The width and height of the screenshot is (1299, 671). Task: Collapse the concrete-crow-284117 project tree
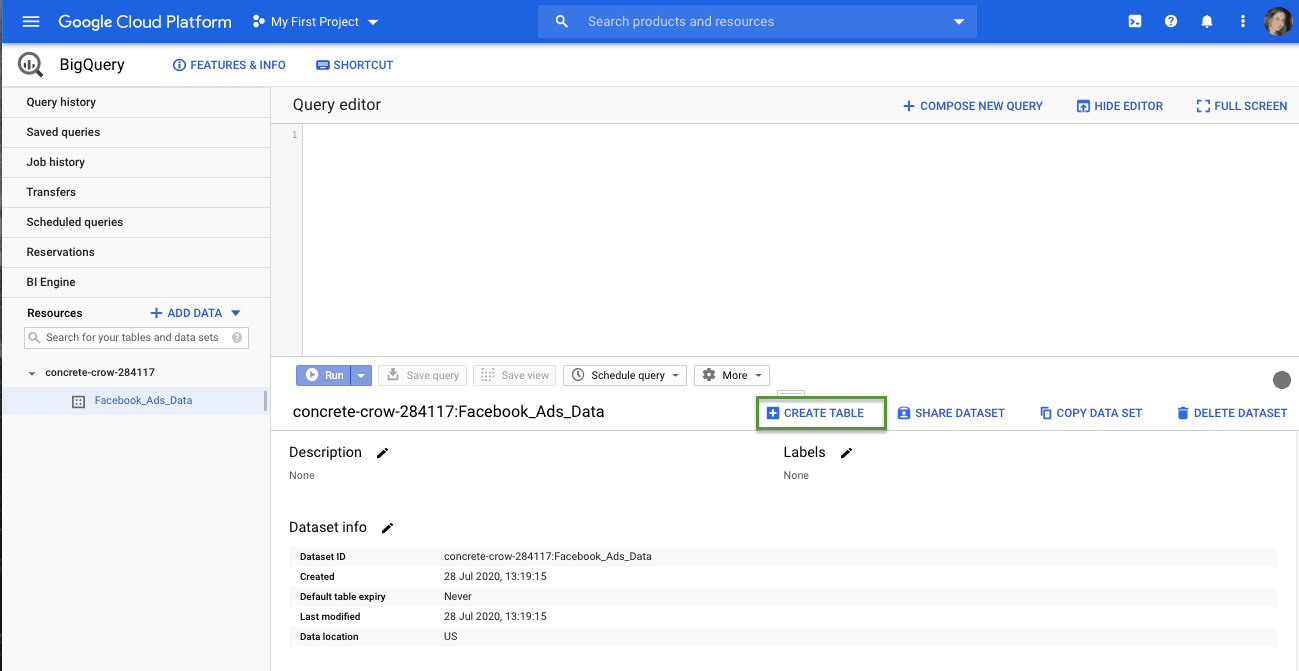coord(32,373)
